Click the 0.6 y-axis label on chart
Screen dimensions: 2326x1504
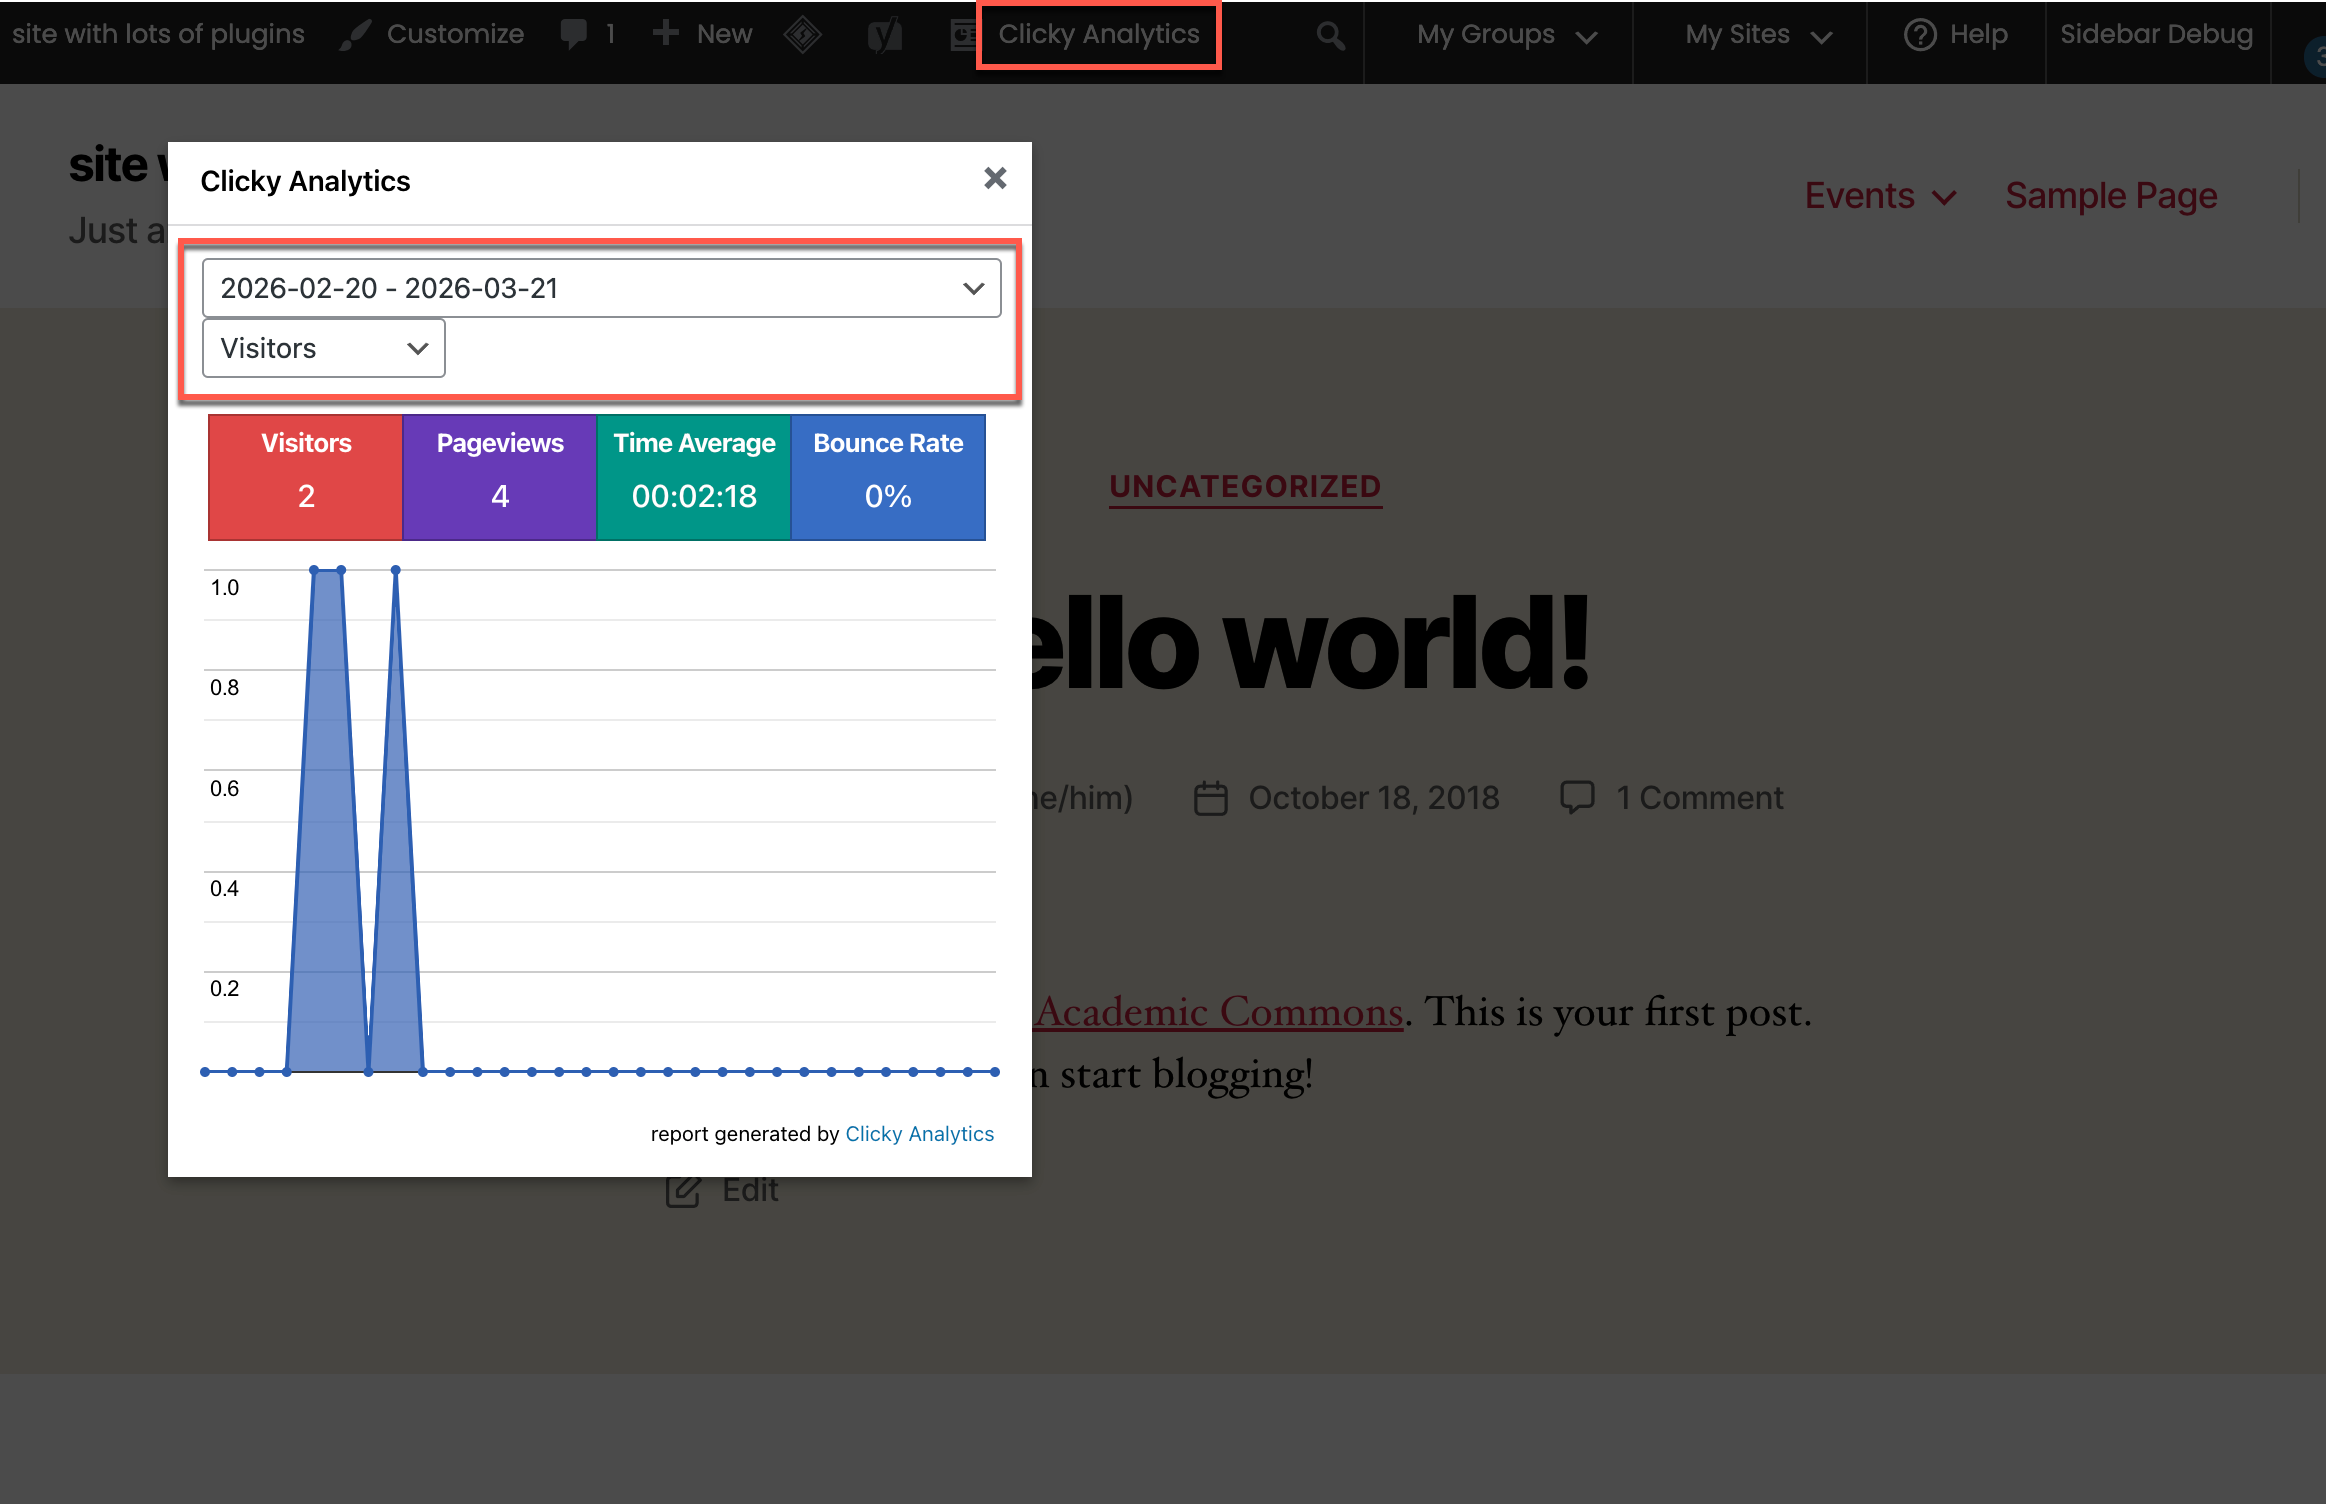[224, 789]
